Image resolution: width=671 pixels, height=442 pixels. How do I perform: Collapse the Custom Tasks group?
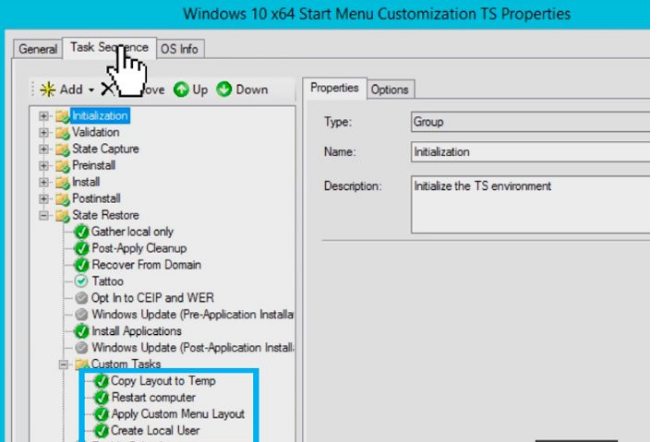[63, 365]
